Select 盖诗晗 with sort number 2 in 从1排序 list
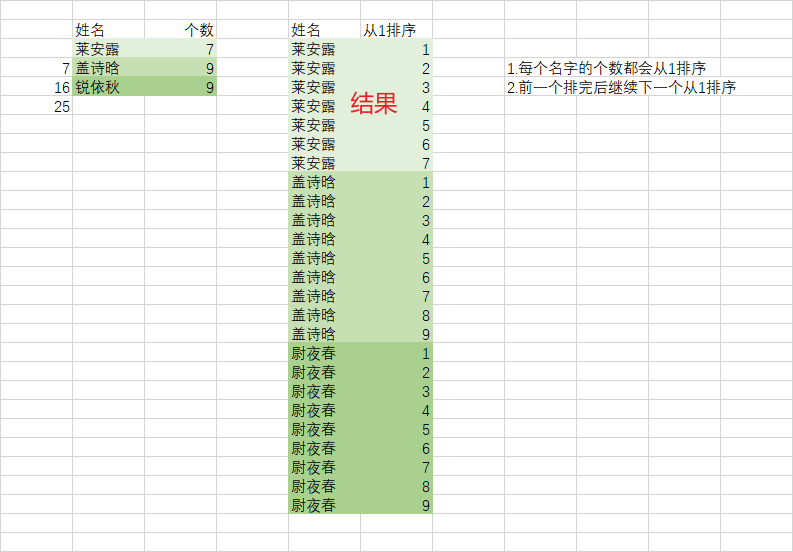 (324, 201)
